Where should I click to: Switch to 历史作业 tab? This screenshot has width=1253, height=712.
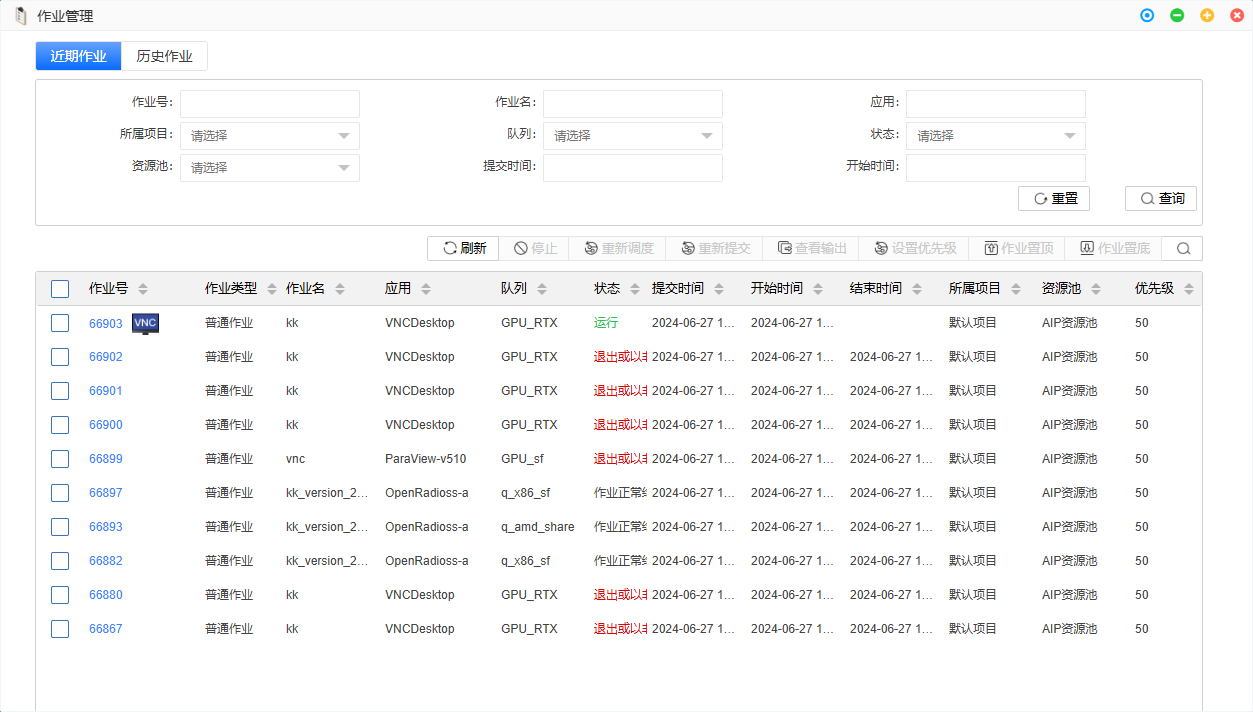coord(165,56)
